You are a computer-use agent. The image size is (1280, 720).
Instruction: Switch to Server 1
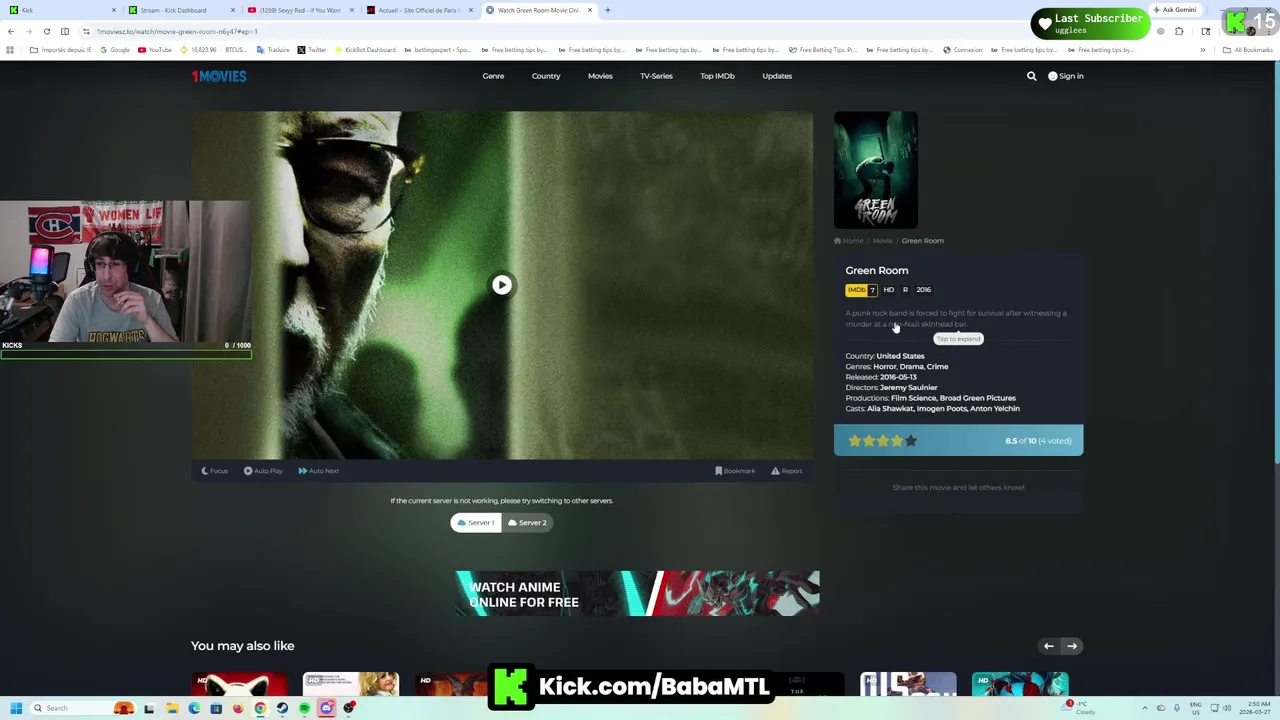pos(476,522)
